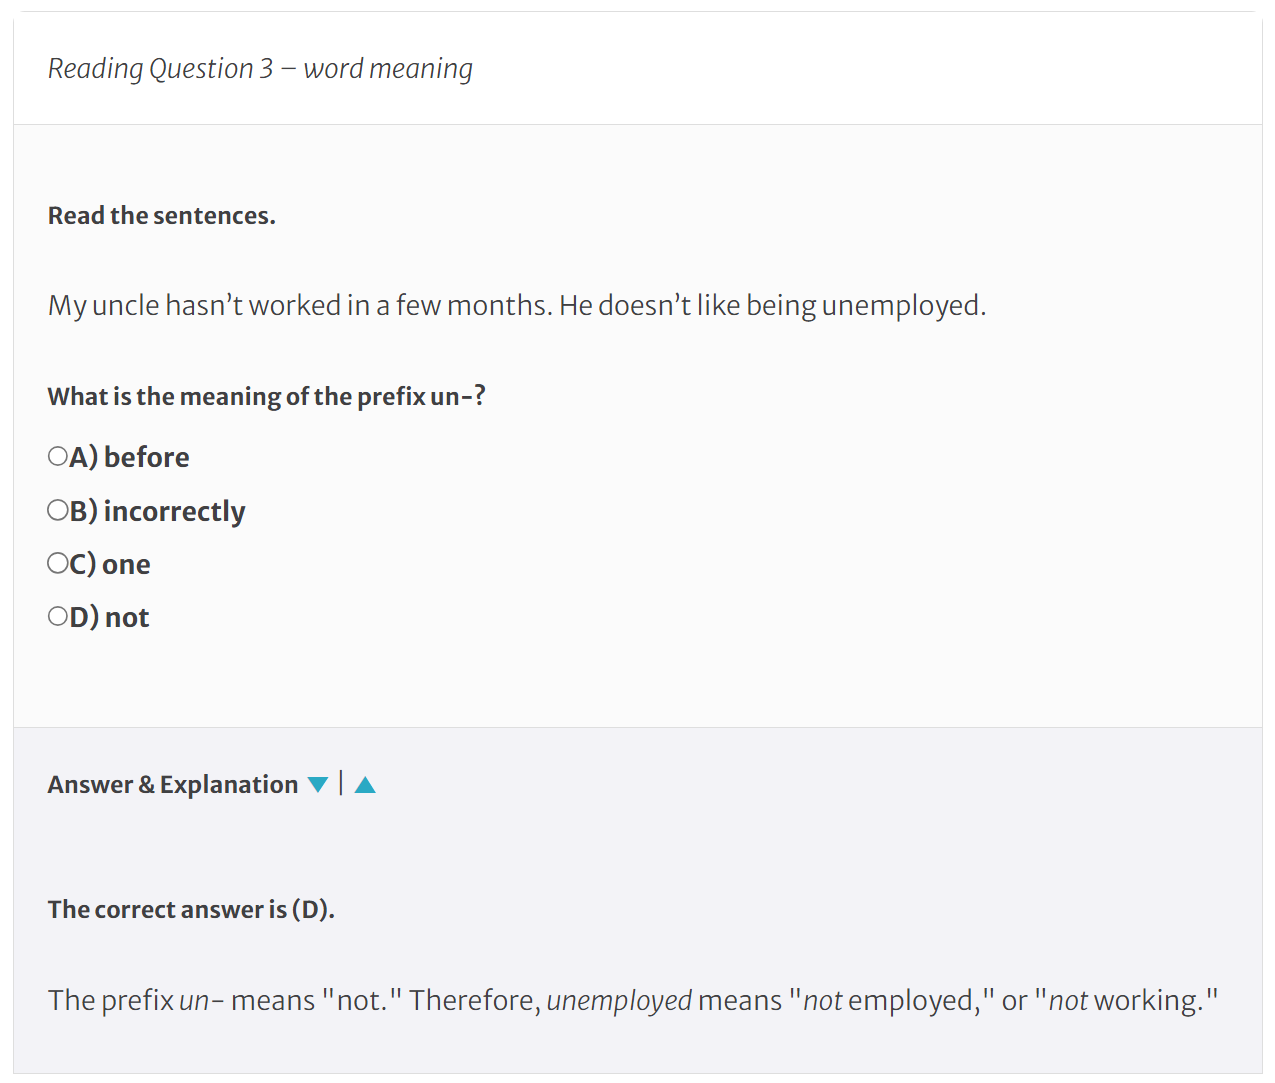1275x1083 pixels.
Task: Pick the radio button beside D
Action: (x=58, y=617)
